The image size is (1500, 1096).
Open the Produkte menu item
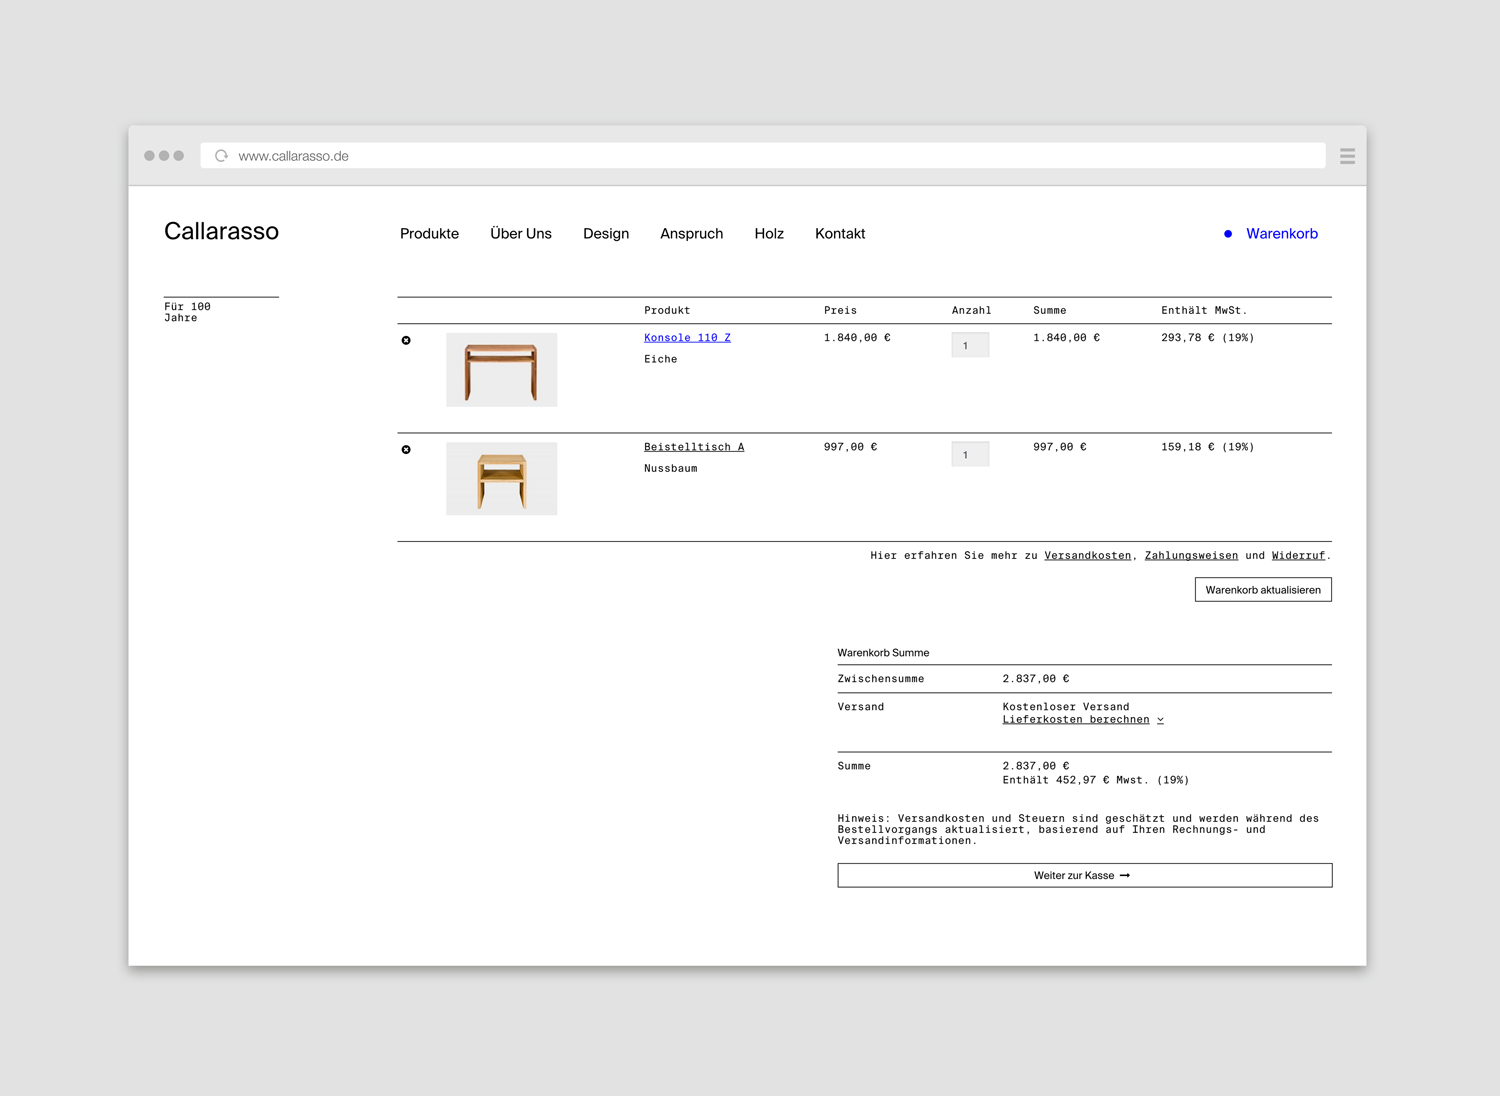click(429, 234)
